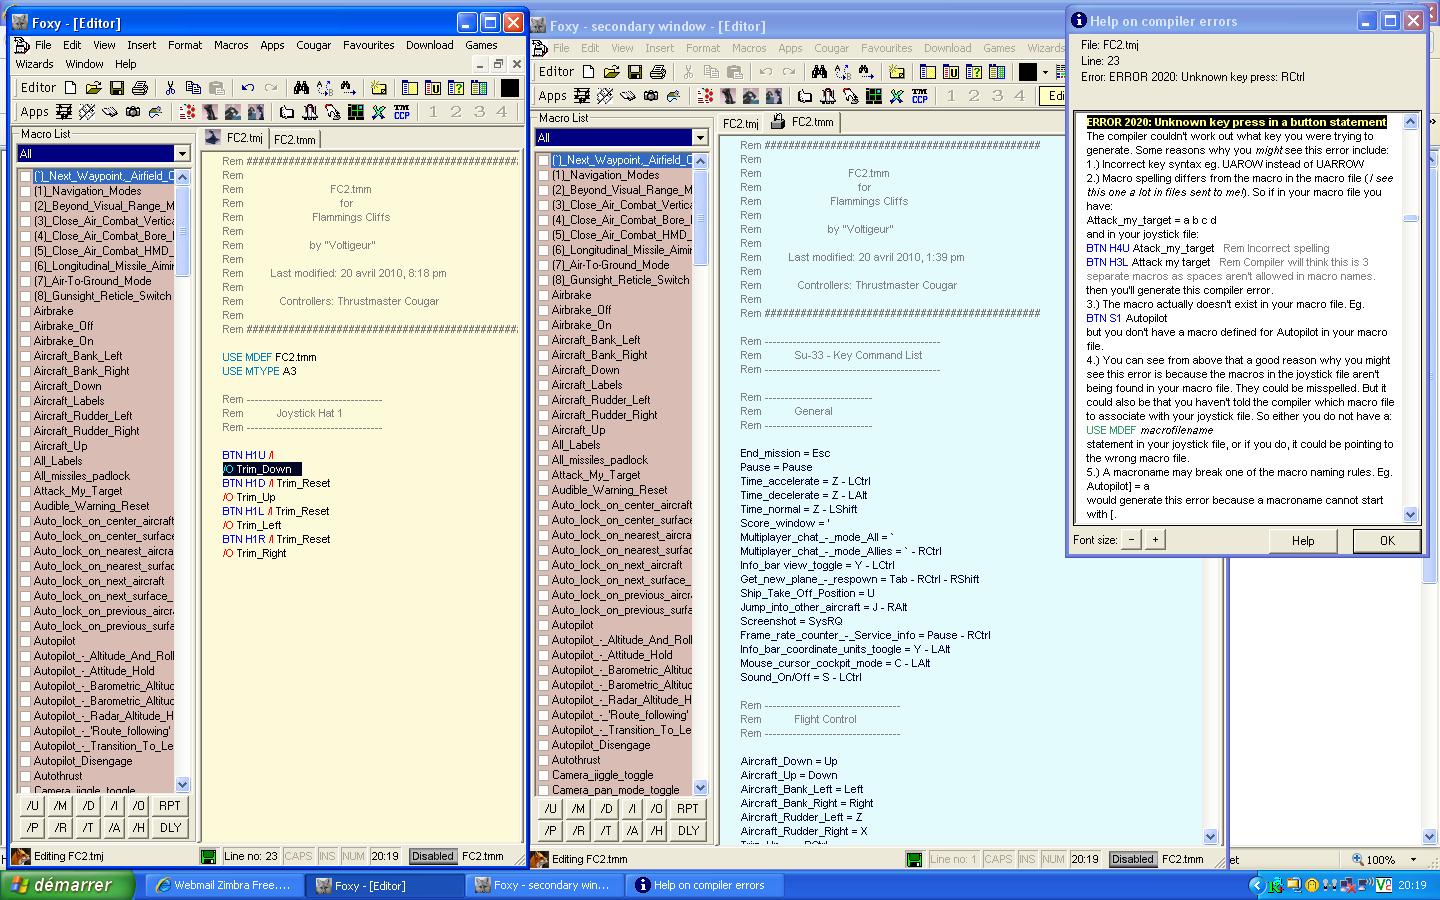Click démarrer Start button
The height and width of the screenshot is (900, 1440).
tap(67, 885)
